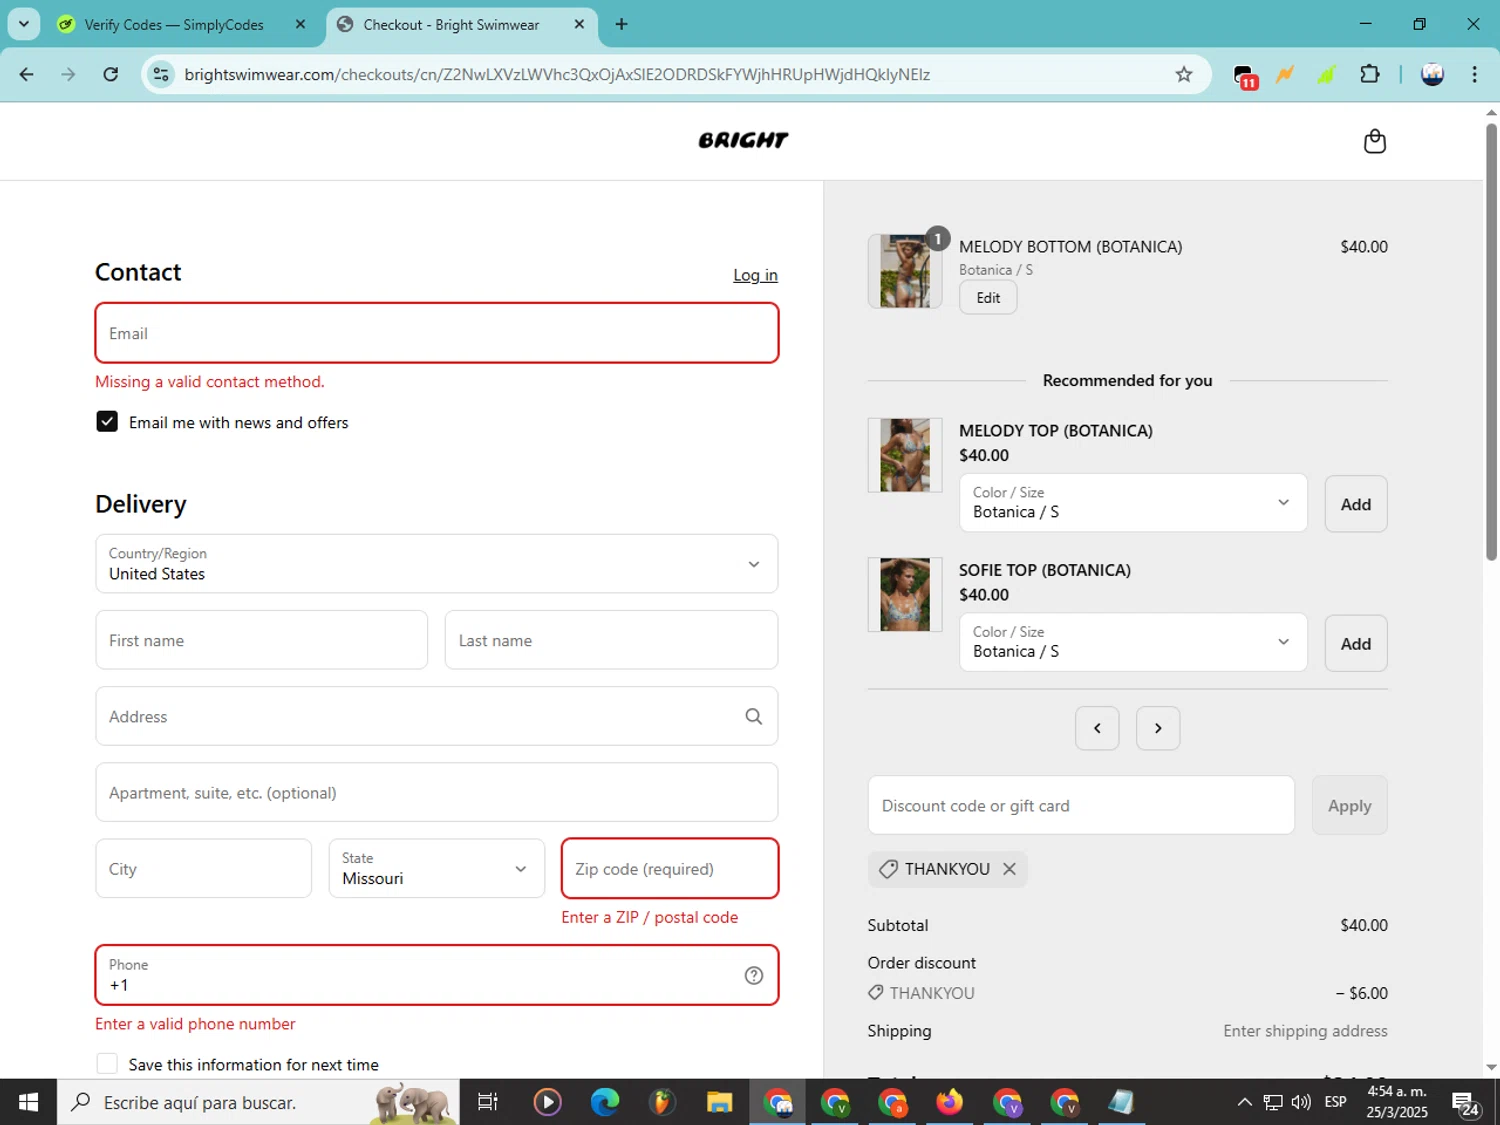The width and height of the screenshot is (1500, 1125).
Task: Click the Discount code or gift card field
Action: [x=1081, y=805]
